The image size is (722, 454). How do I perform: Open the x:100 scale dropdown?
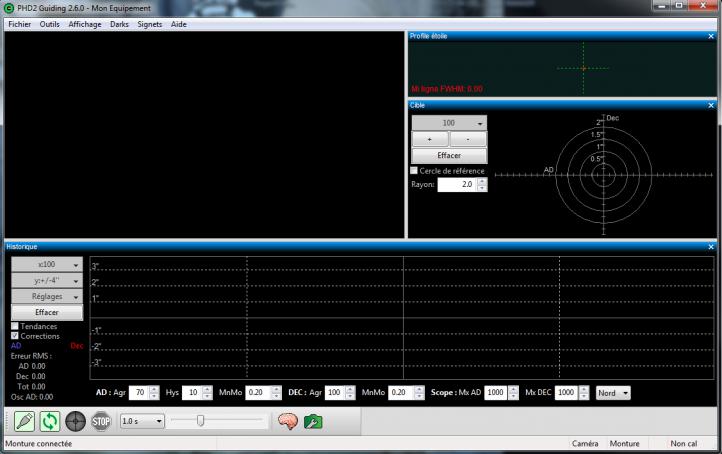(x=47, y=265)
